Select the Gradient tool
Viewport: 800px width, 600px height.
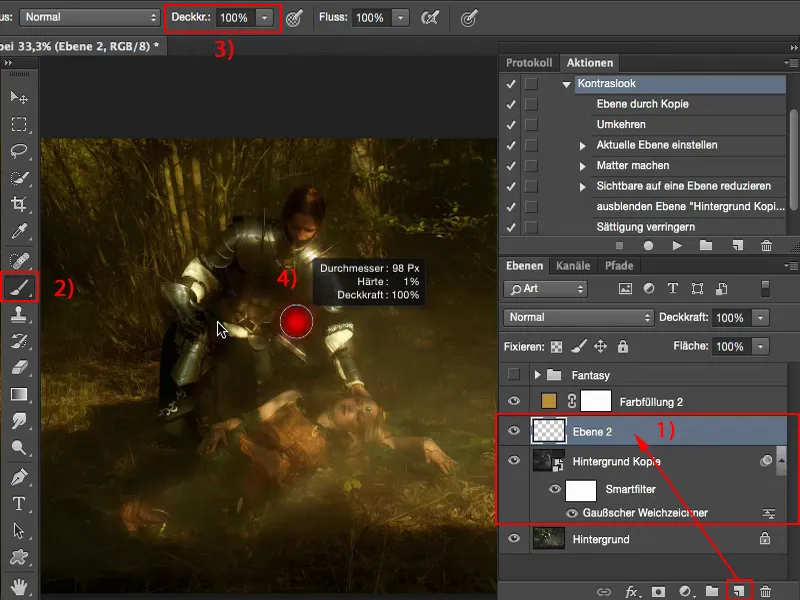point(19,394)
